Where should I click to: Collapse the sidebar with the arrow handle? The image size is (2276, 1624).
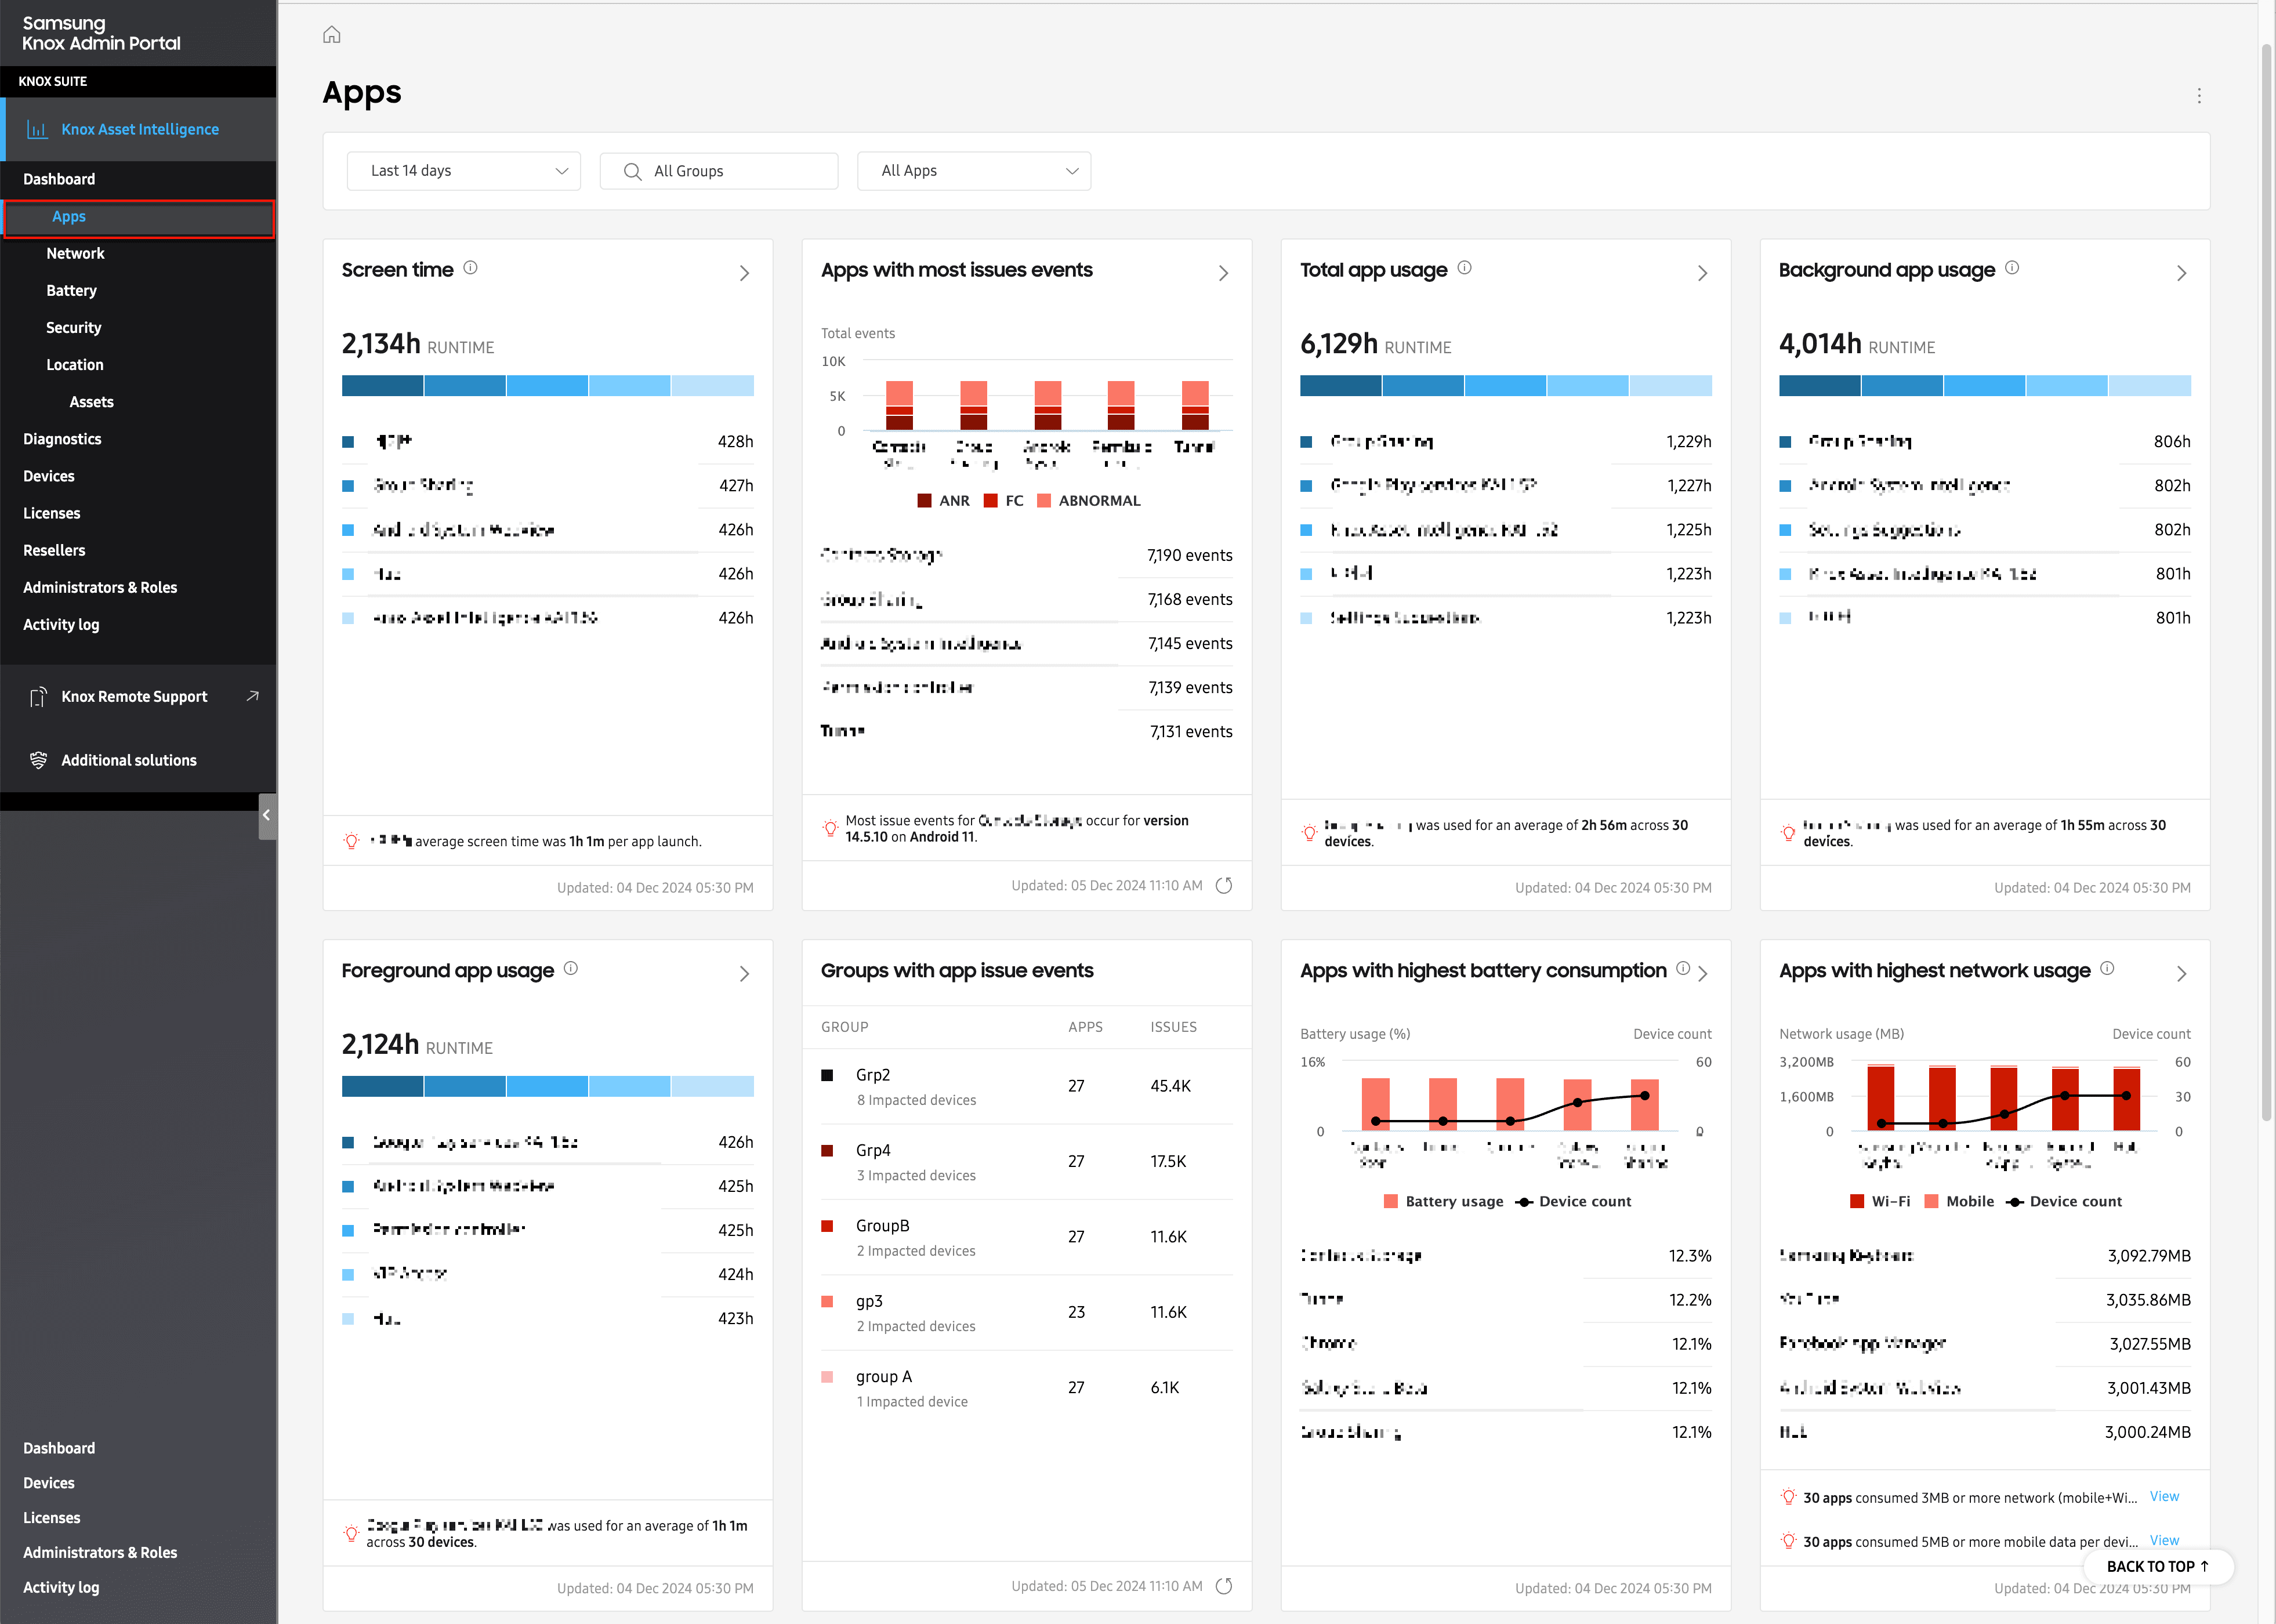tap(266, 816)
